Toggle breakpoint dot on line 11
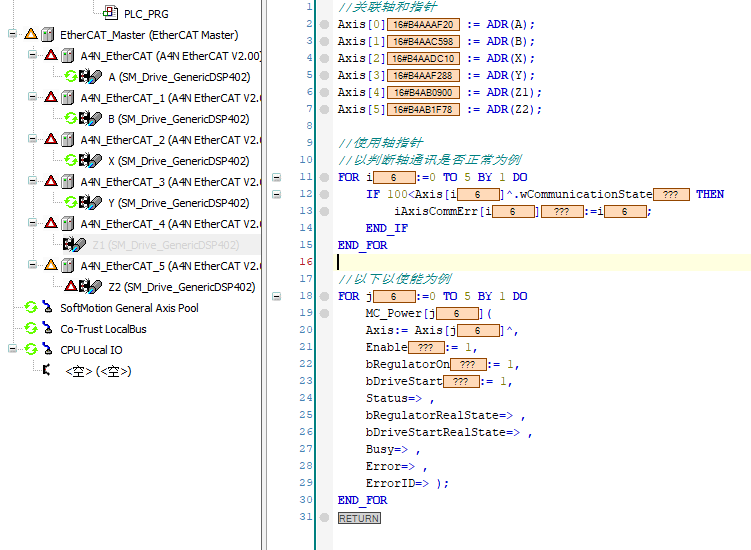 [x=324, y=177]
